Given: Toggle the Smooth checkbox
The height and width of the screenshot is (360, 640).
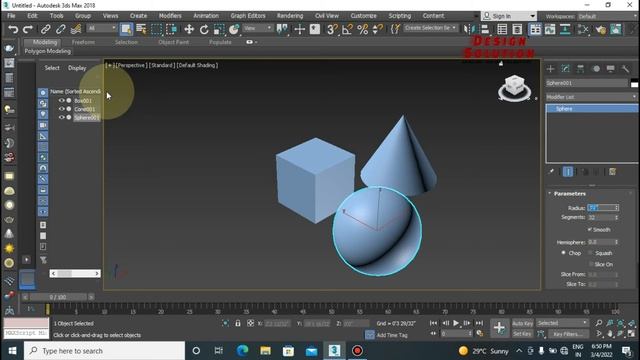Looking at the screenshot, I should pyautogui.click(x=590, y=230).
